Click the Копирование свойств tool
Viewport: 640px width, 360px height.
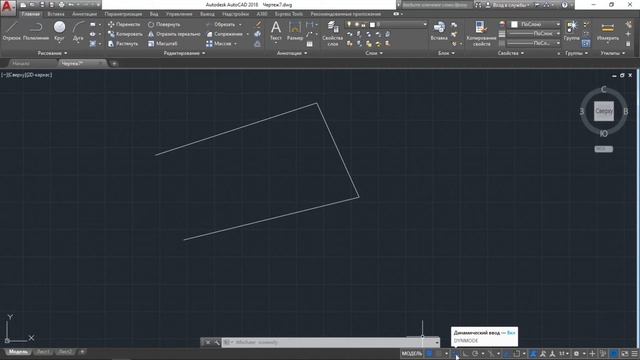click(481, 33)
